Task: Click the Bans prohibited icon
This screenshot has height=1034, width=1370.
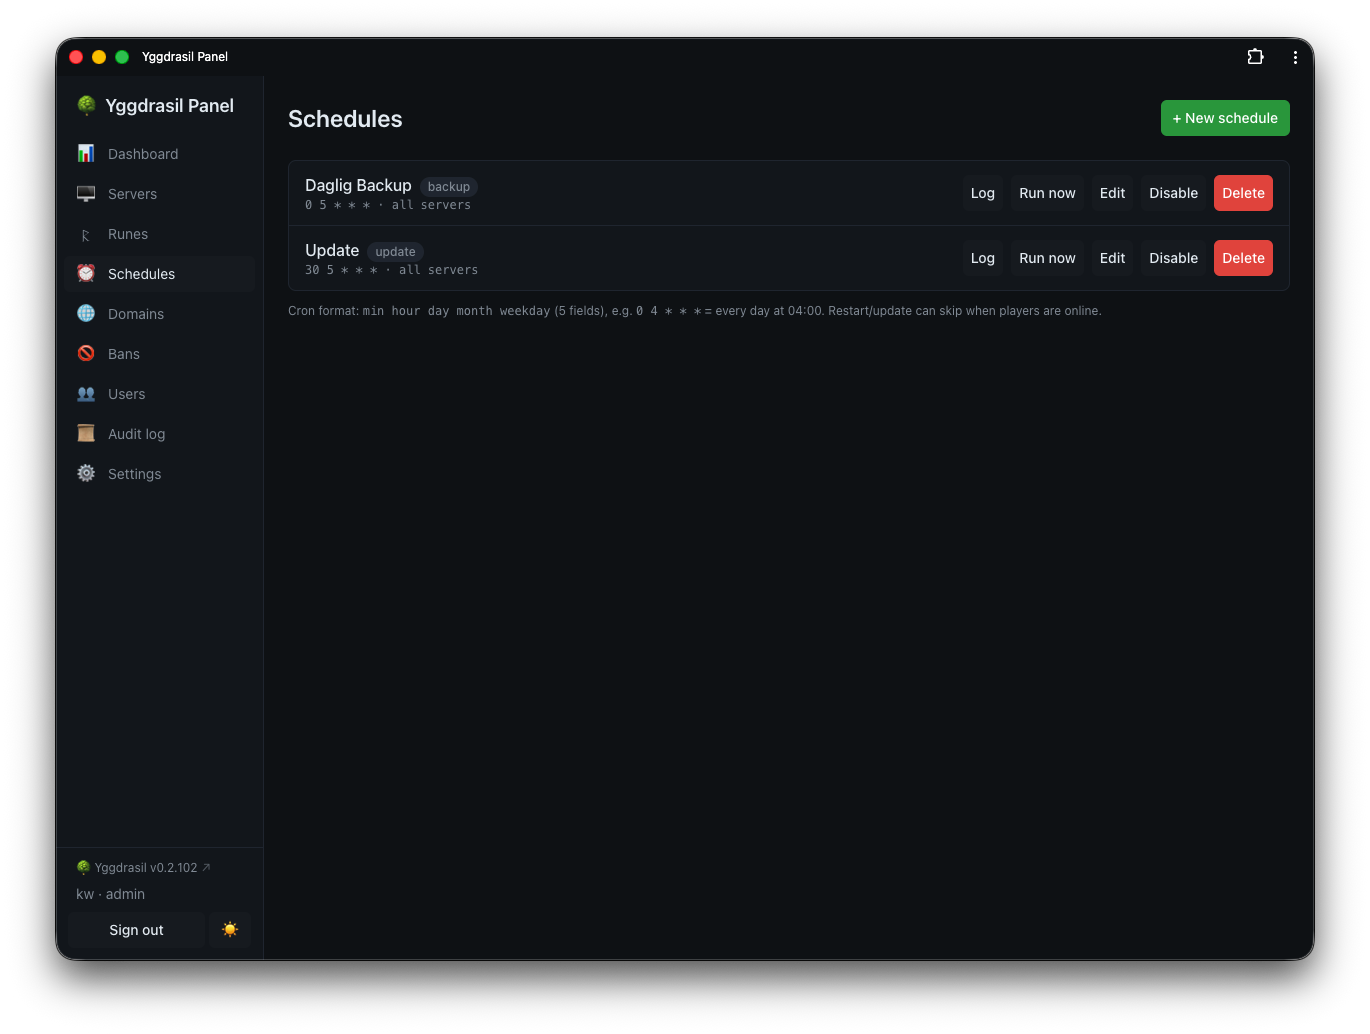Action: [86, 353]
